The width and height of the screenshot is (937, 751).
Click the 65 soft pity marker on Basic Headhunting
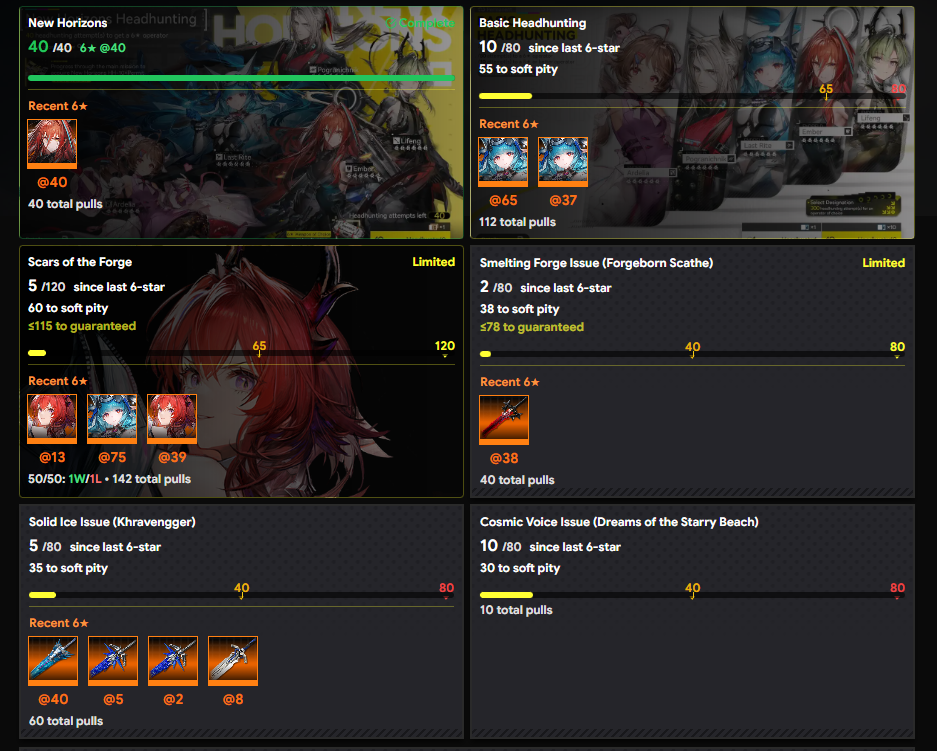(826, 90)
